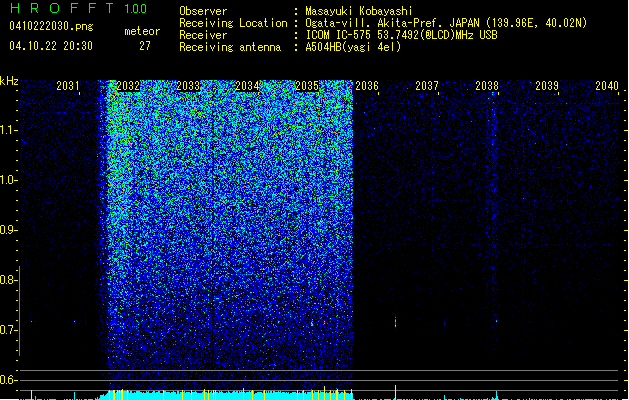Click the version number 1.0.0

pos(136,9)
